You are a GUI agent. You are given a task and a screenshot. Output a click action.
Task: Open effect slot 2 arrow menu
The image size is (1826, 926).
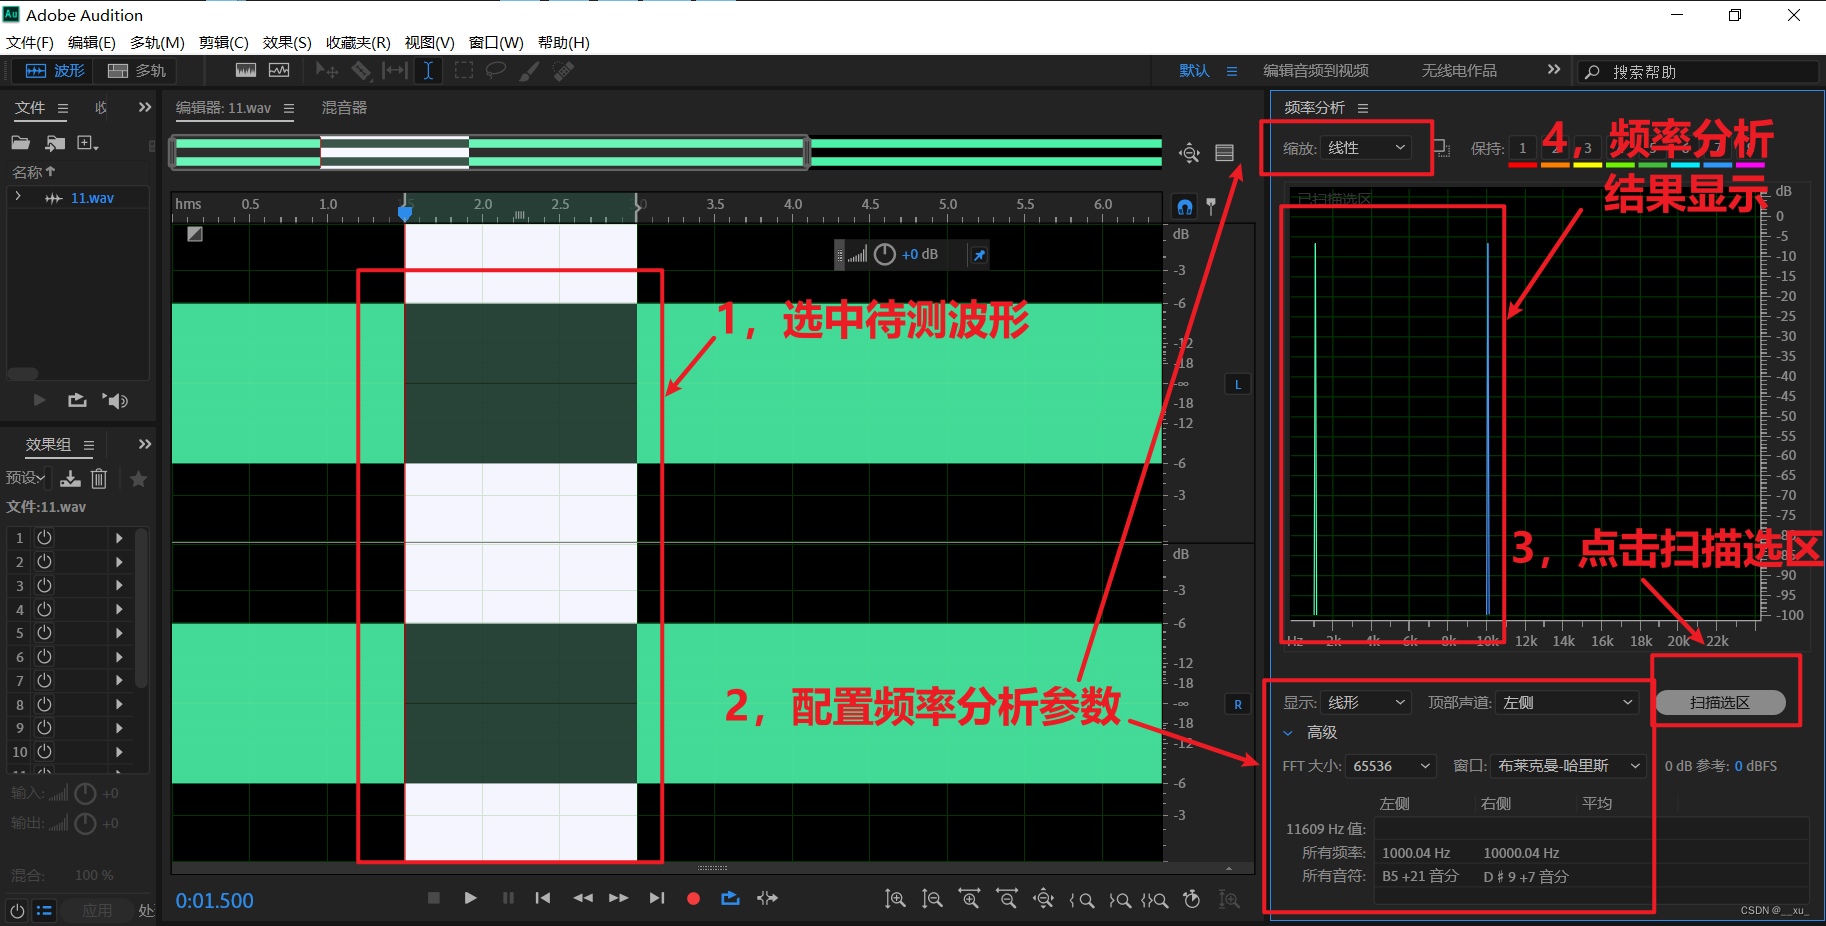(x=119, y=562)
